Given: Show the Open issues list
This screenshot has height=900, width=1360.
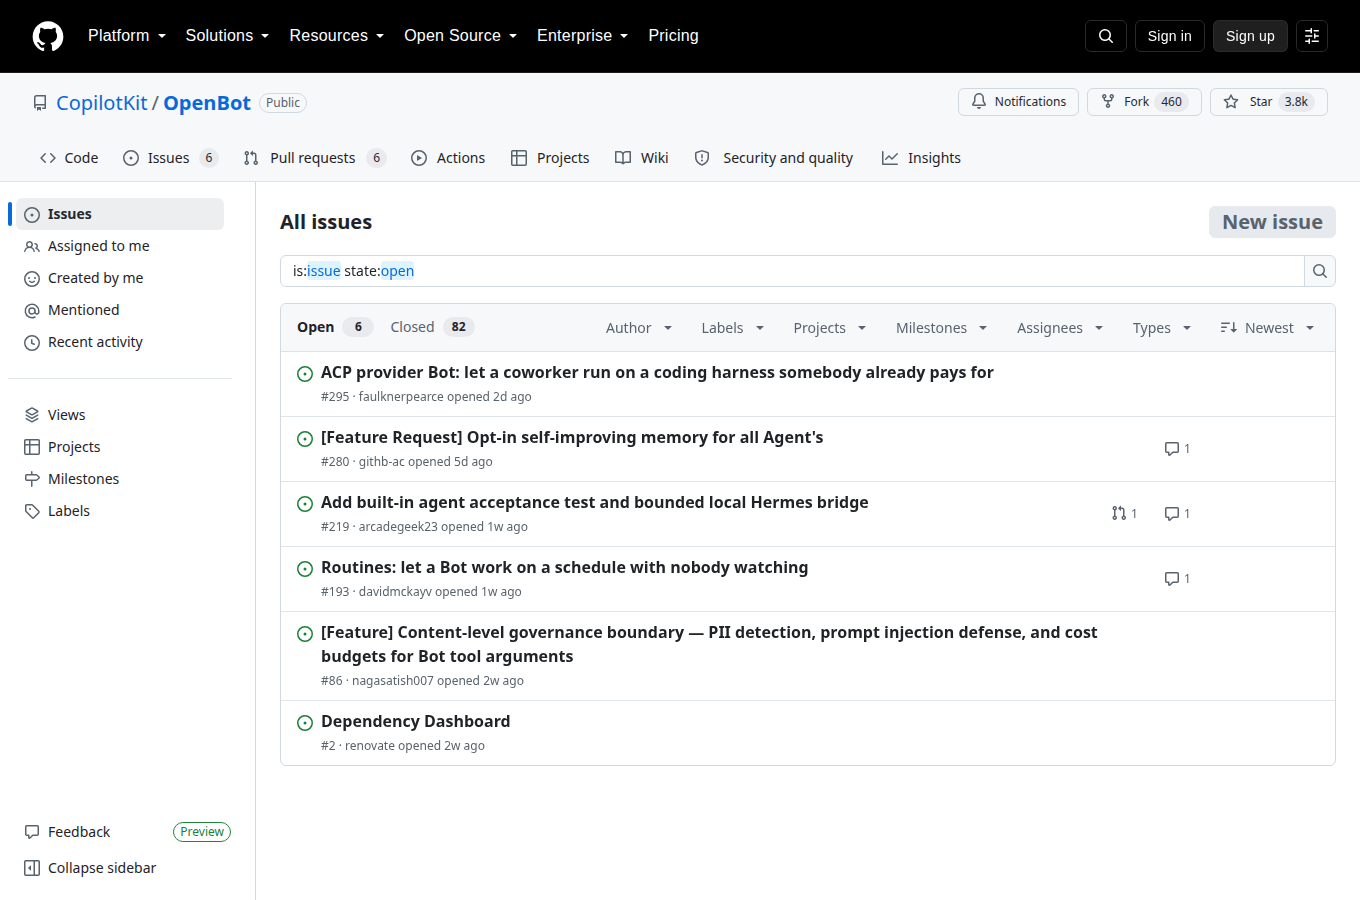Looking at the screenshot, I should (x=335, y=327).
